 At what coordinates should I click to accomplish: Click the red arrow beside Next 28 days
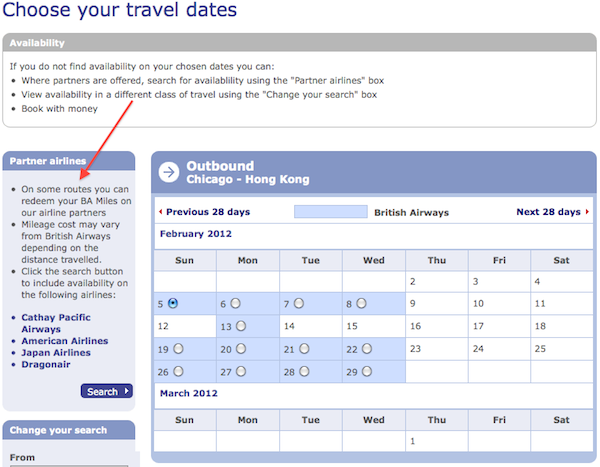[587, 212]
